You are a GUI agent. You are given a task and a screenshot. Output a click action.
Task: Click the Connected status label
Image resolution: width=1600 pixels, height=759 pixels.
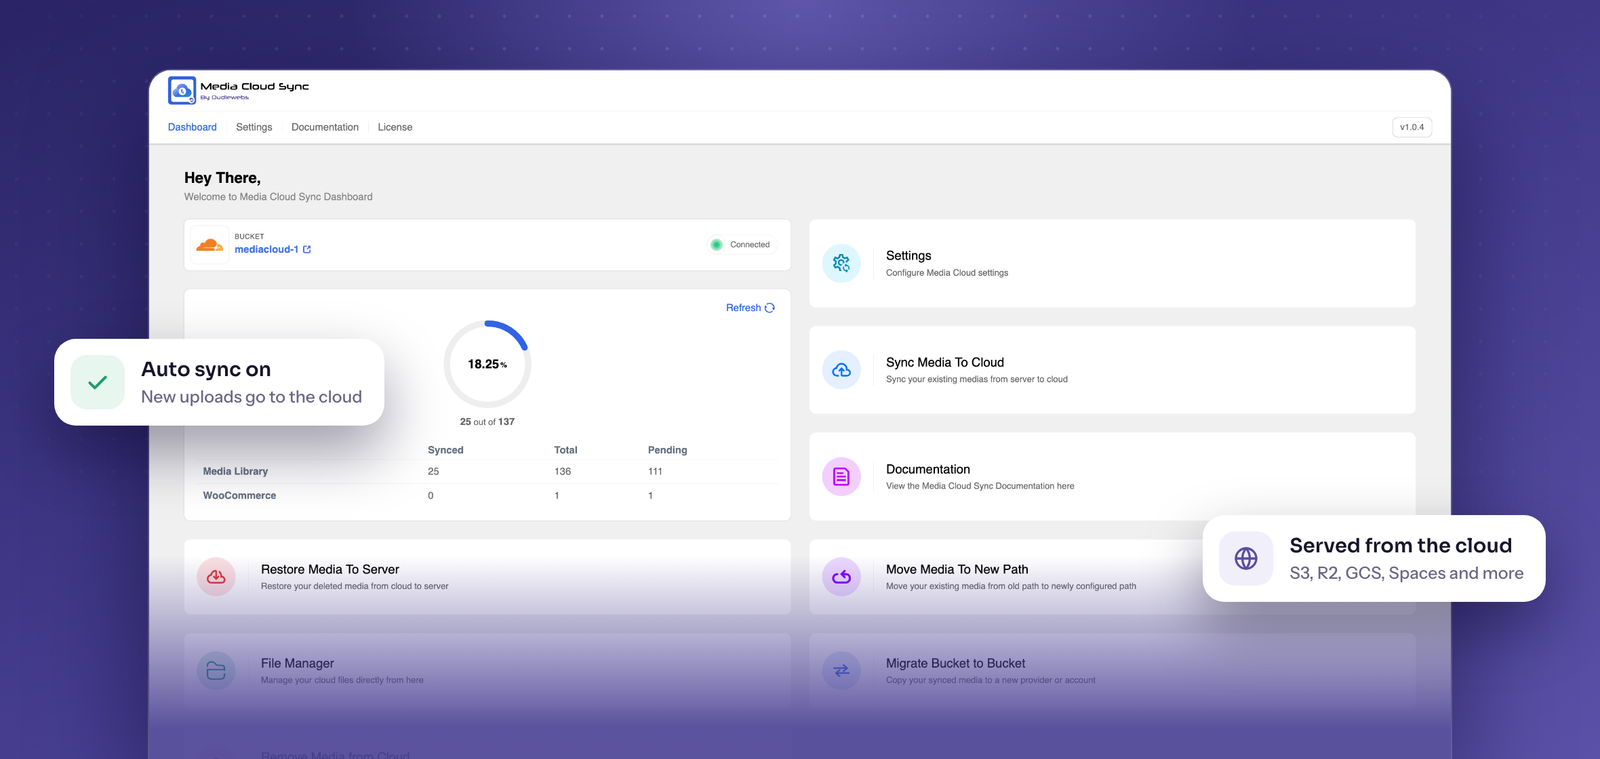pos(750,245)
